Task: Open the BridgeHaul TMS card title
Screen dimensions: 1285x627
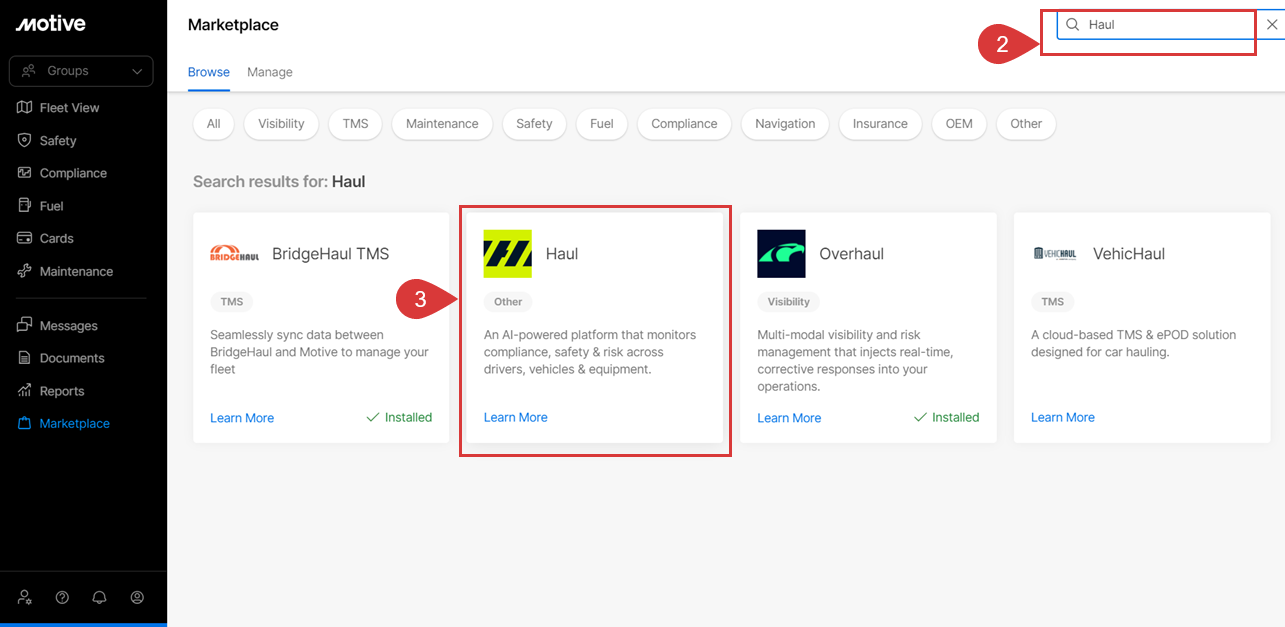Action: point(330,254)
